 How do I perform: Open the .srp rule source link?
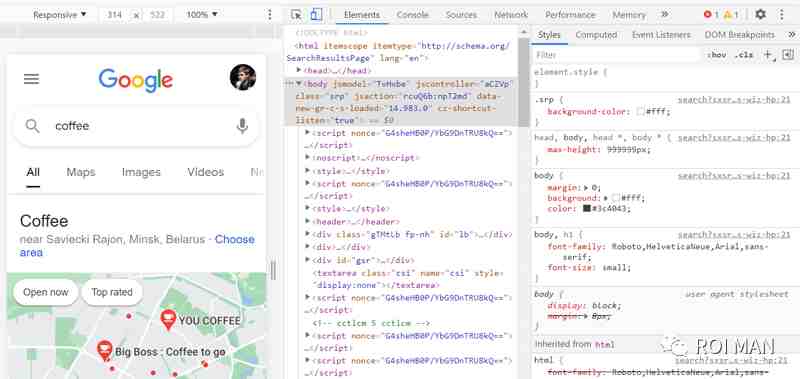pyautogui.click(x=734, y=100)
